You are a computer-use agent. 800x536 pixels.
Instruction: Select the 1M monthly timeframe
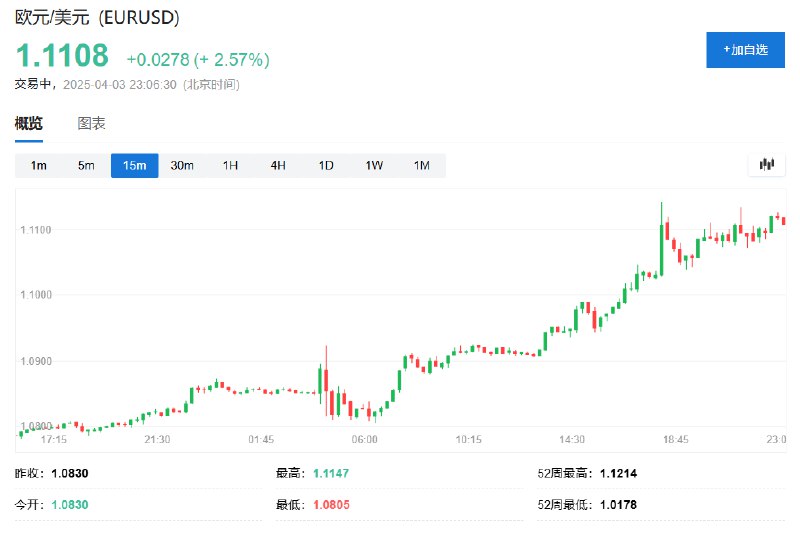point(422,166)
